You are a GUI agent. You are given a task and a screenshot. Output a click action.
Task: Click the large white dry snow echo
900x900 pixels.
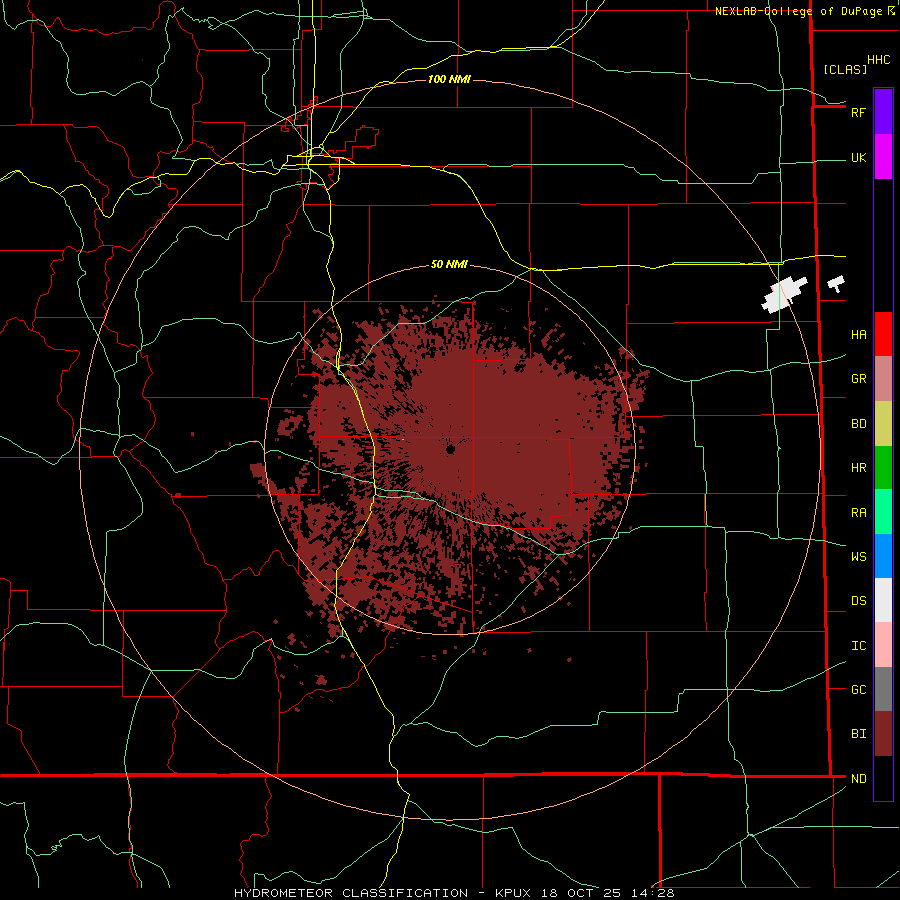click(x=783, y=294)
